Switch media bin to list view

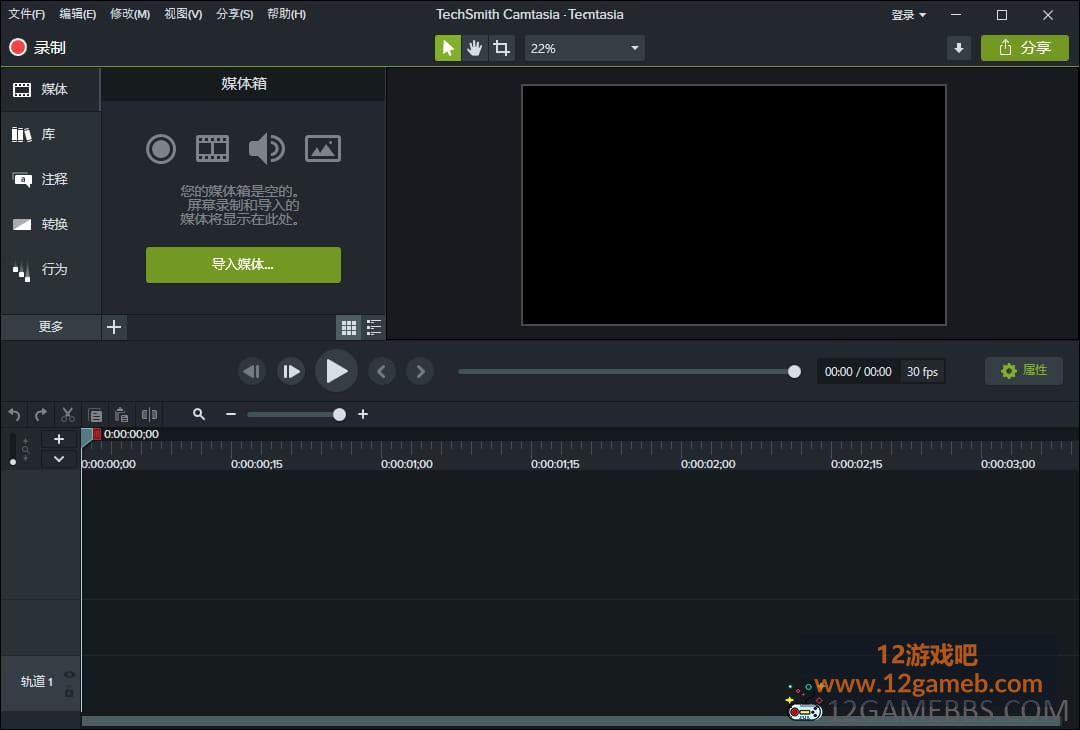coord(373,327)
